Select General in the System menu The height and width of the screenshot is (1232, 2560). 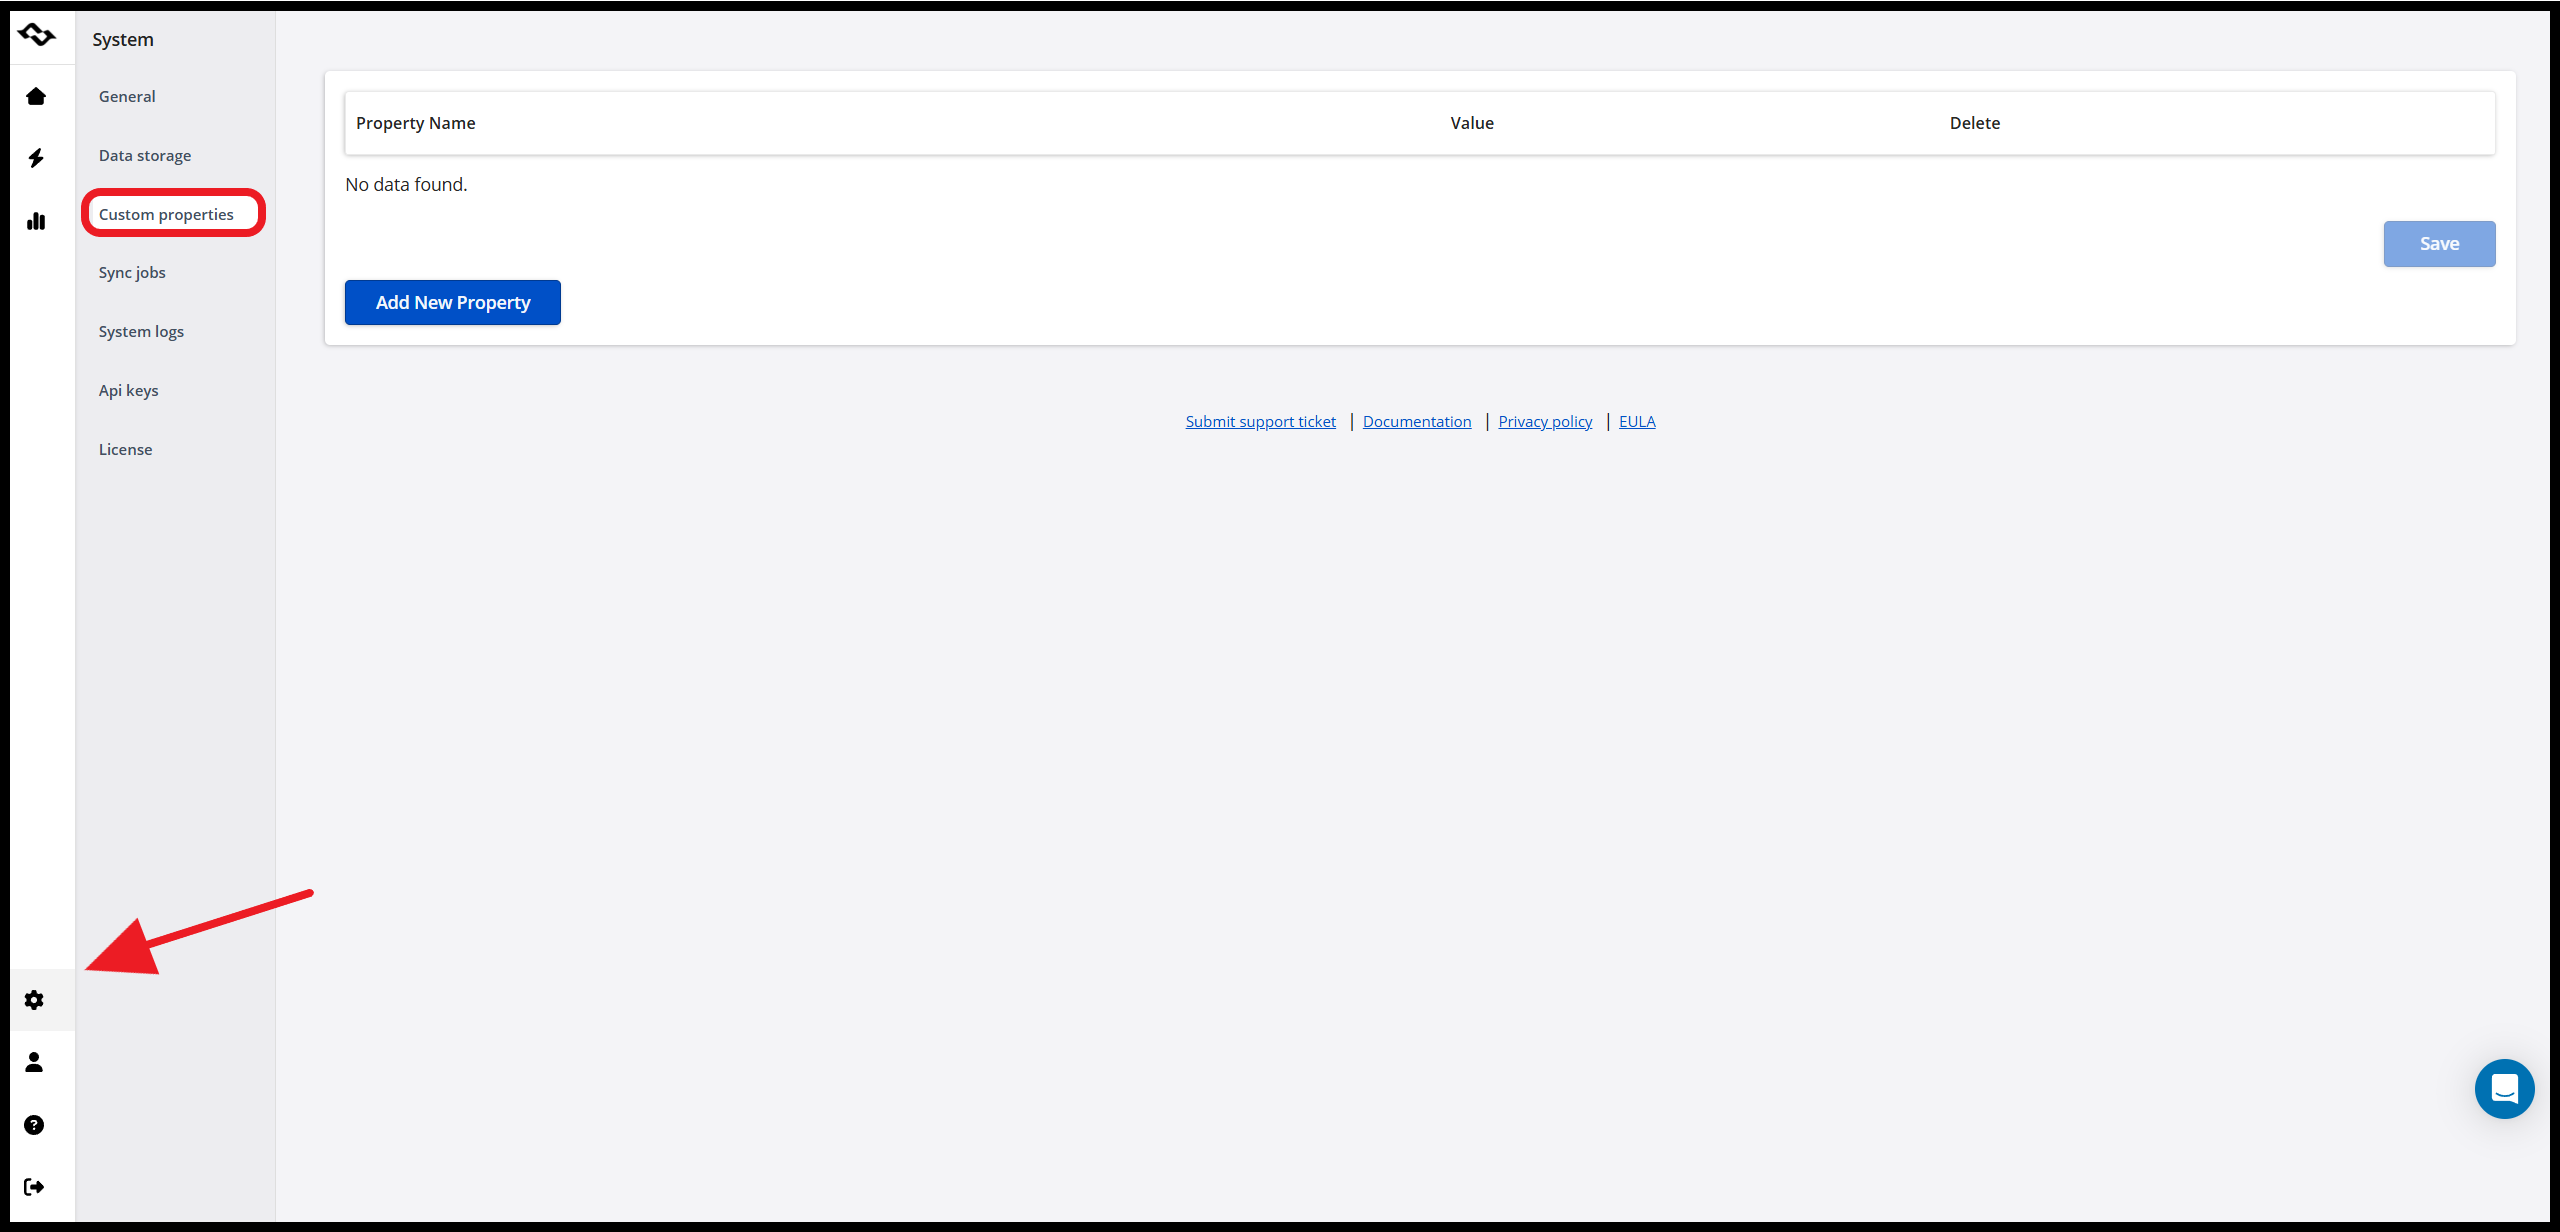[x=127, y=97]
